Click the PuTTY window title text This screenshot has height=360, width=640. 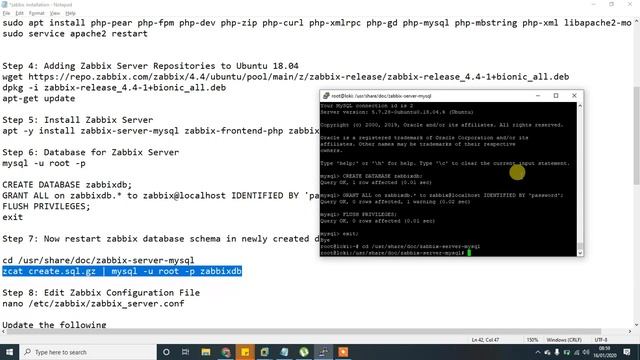click(x=381, y=96)
